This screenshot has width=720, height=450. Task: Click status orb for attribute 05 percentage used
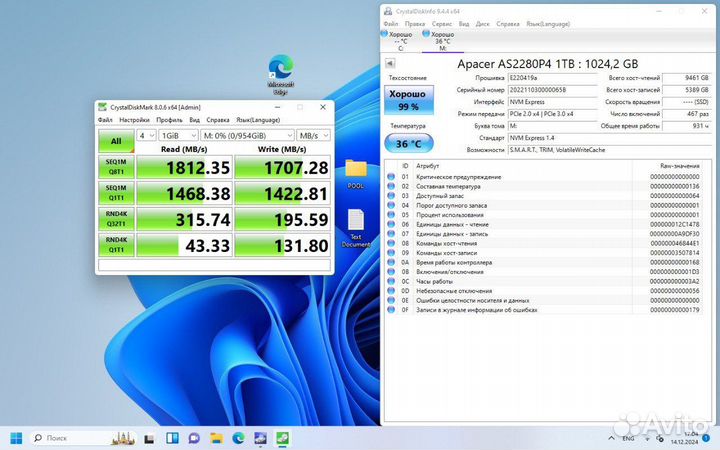coord(391,214)
